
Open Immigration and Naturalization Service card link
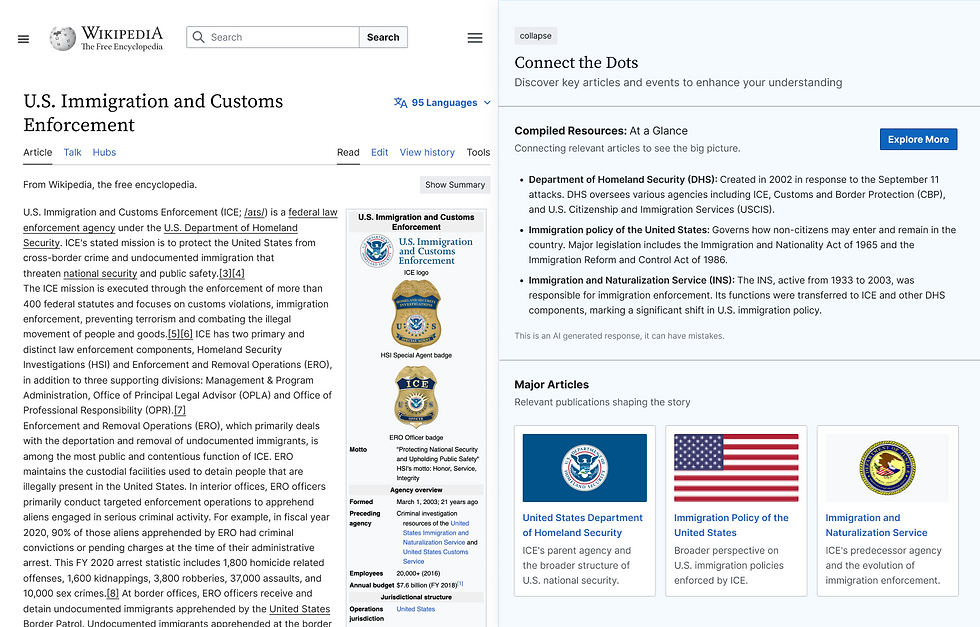(x=876, y=525)
